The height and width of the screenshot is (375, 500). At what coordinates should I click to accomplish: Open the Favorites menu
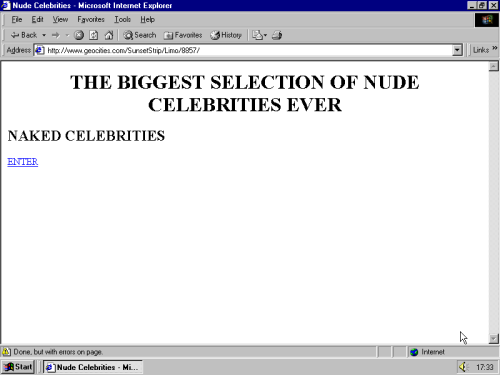pos(91,20)
